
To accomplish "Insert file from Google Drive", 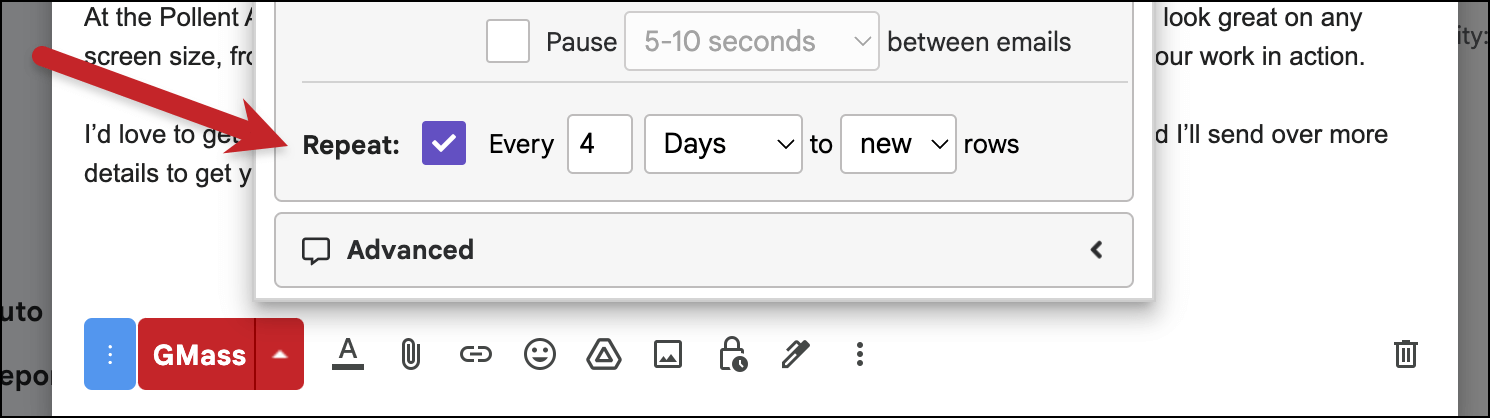I will tap(603, 354).
